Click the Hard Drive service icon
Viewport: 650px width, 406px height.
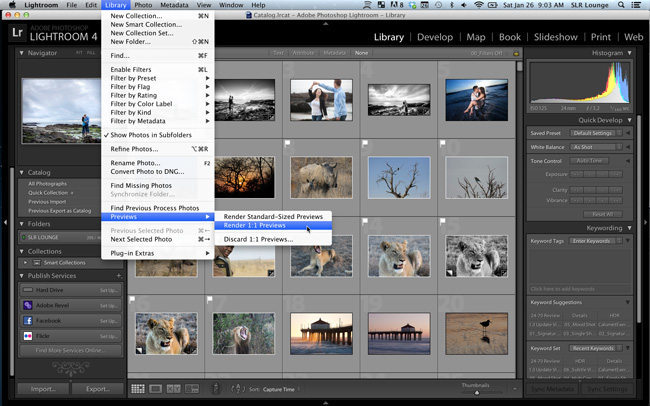click(x=28, y=290)
